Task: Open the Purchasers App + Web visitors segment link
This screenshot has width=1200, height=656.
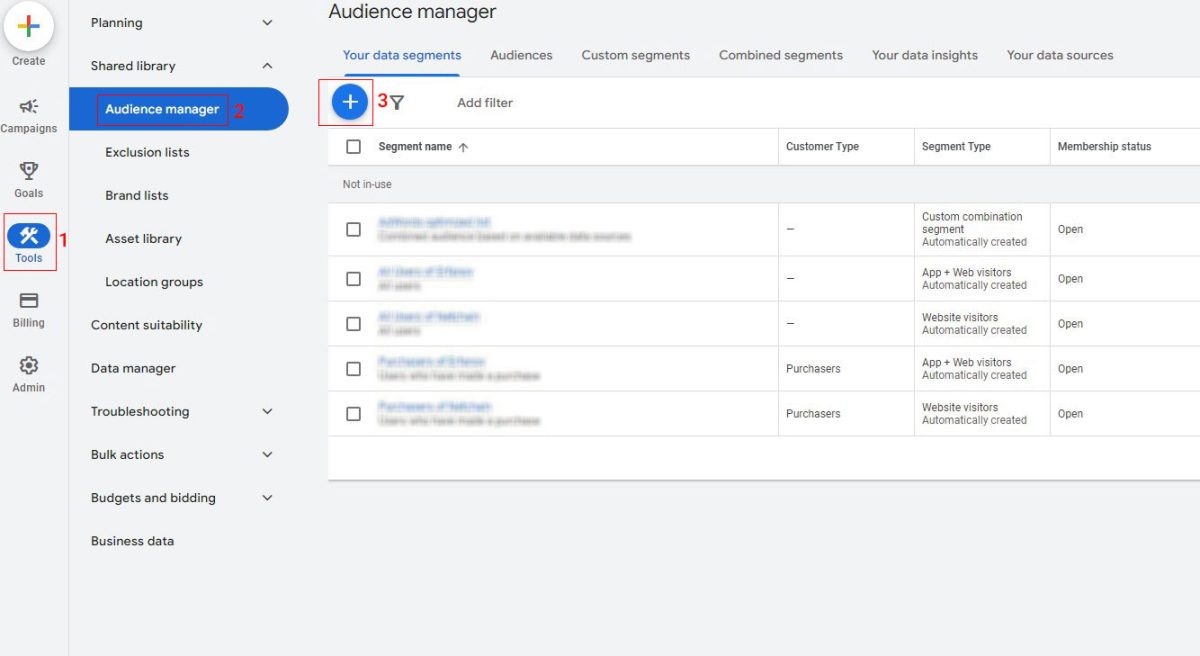Action: pos(432,362)
